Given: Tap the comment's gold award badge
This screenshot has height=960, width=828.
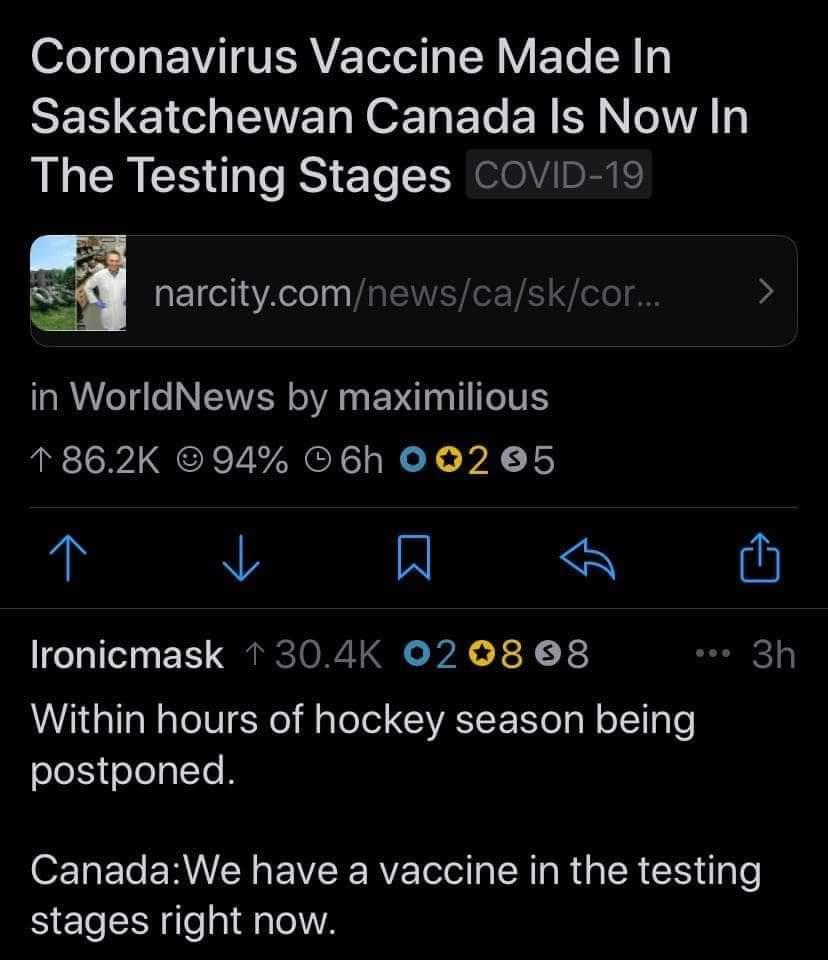Looking at the screenshot, I should (x=480, y=654).
